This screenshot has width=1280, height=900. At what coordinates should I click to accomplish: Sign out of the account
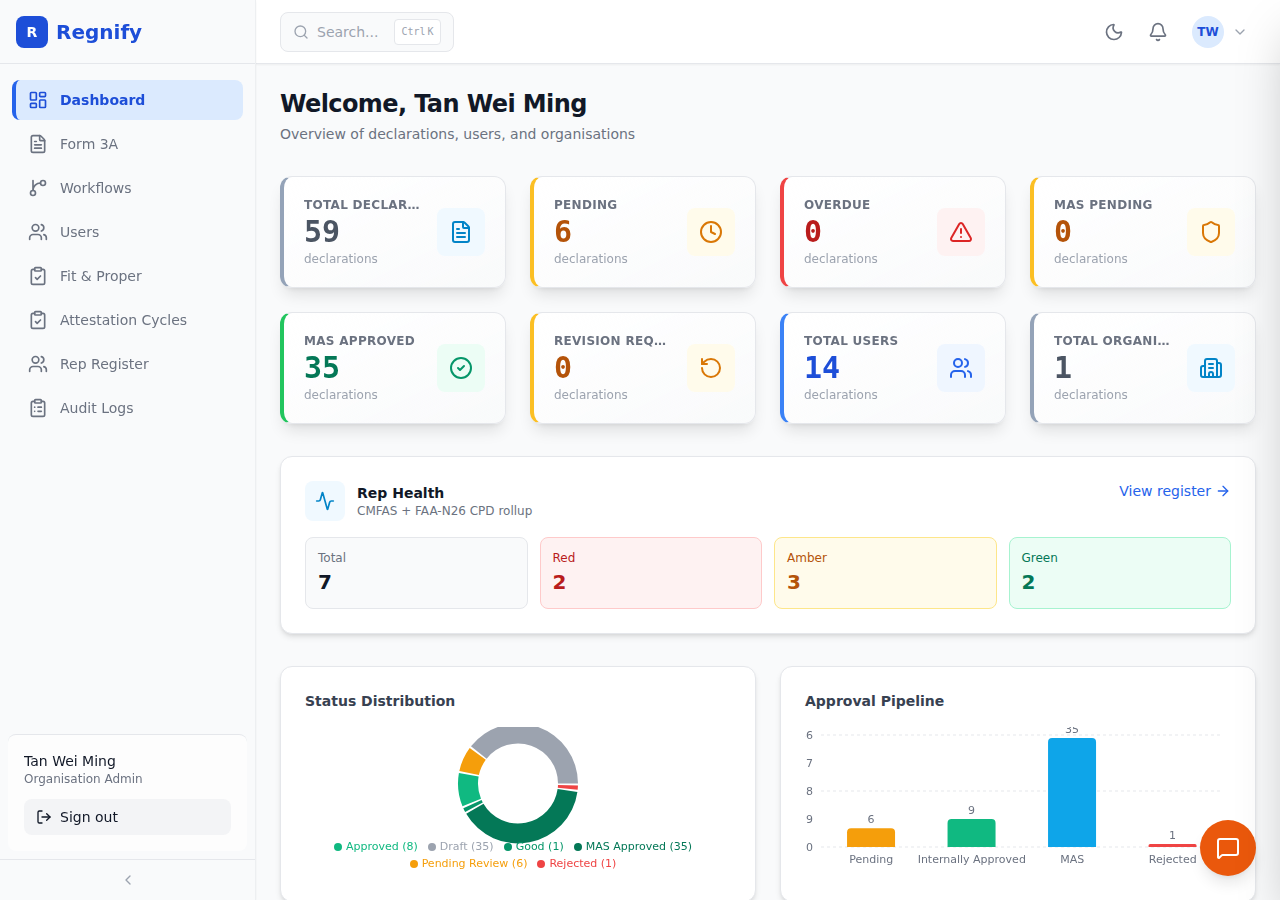(127, 817)
